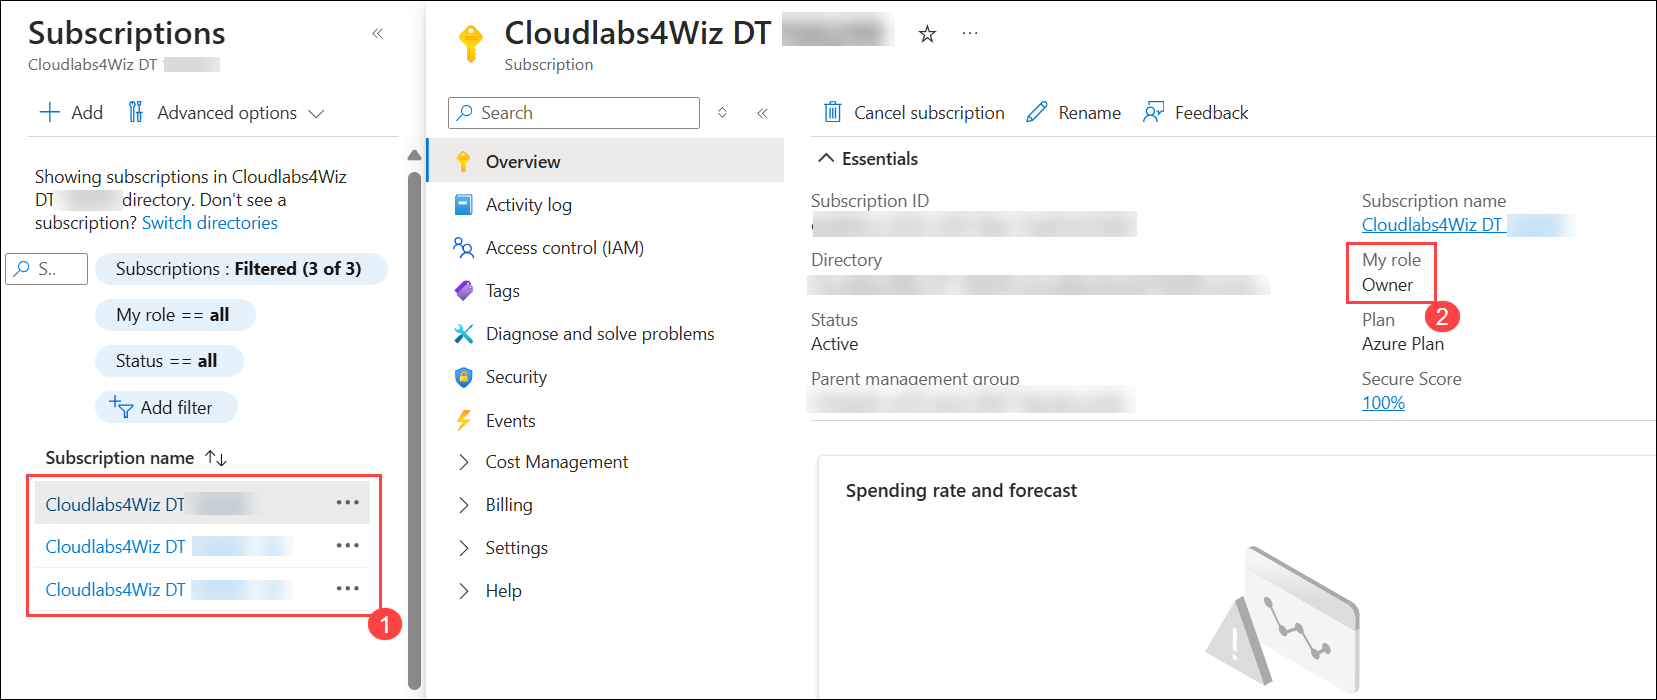Open ellipsis menu for first subscription row
This screenshot has width=1657, height=700.
(x=347, y=503)
